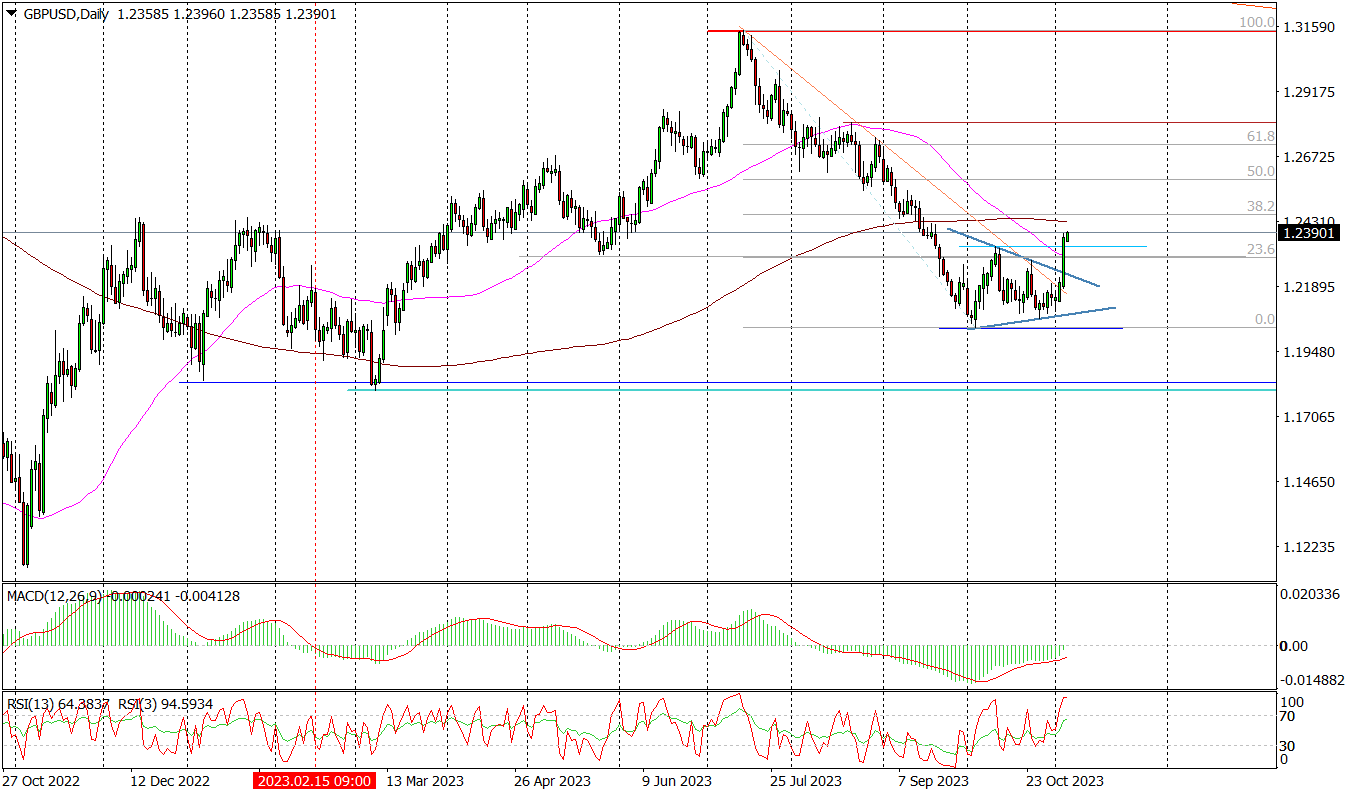Click the 1.31590 price axis label
This screenshot has width=1348, height=795.
[x=1309, y=27]
